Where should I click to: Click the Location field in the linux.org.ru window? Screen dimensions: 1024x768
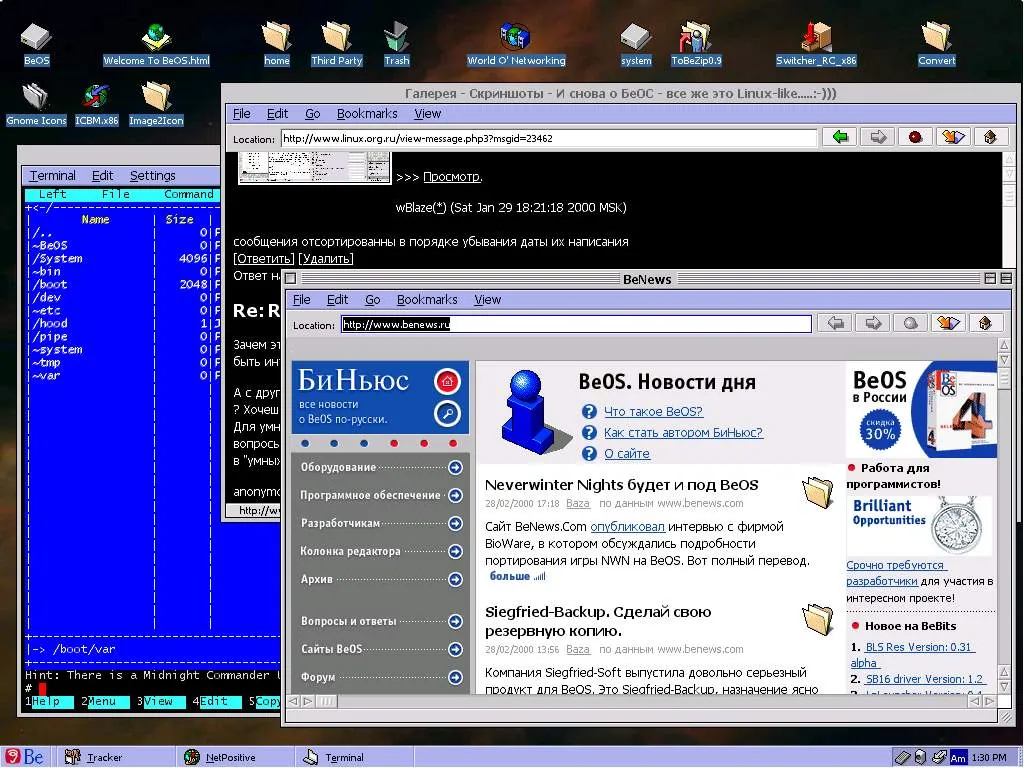pos(549,138)
